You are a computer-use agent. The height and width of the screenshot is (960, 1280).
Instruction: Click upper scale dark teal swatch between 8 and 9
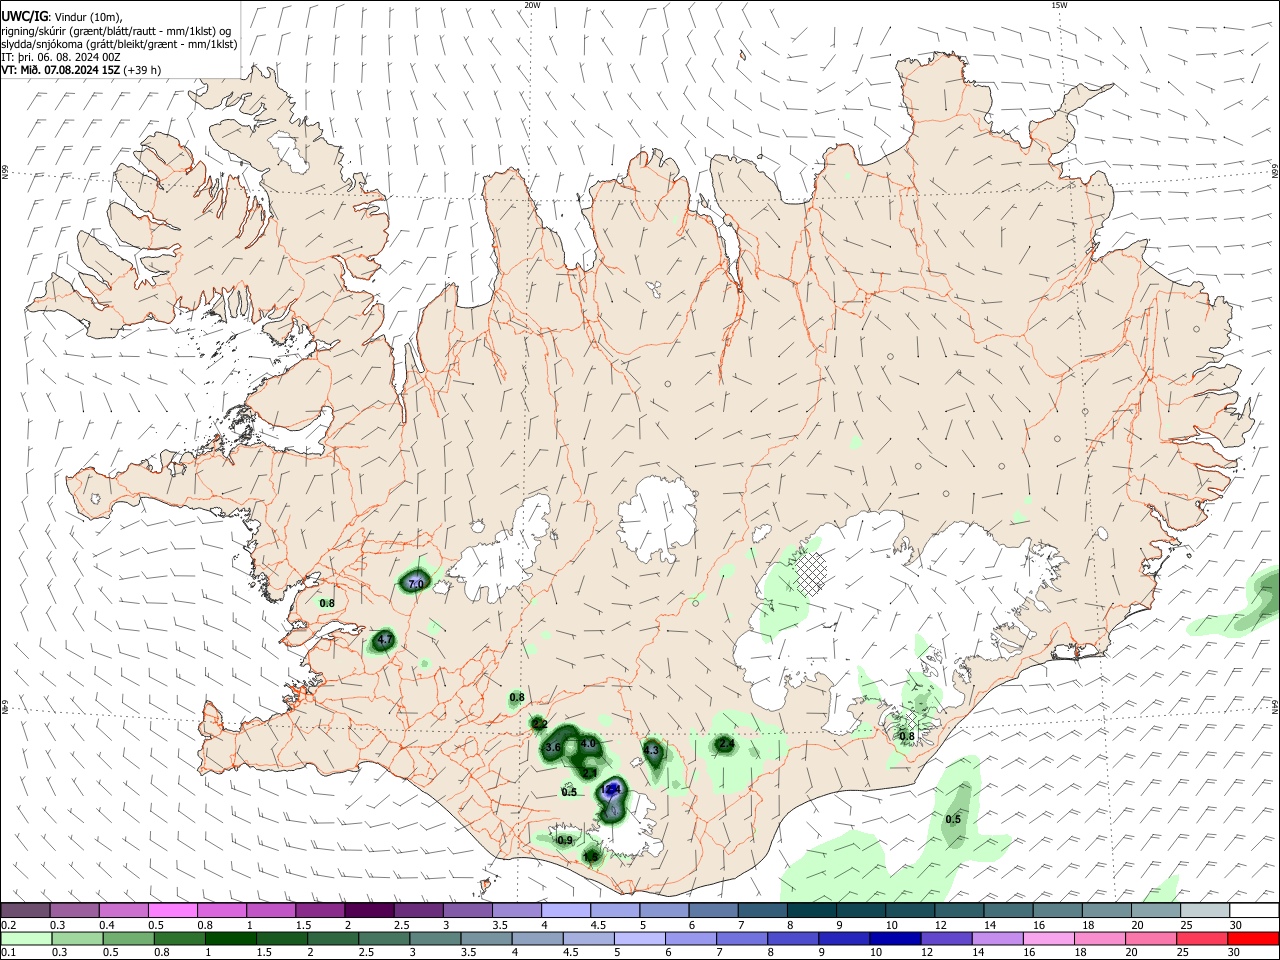click(812, 910)
